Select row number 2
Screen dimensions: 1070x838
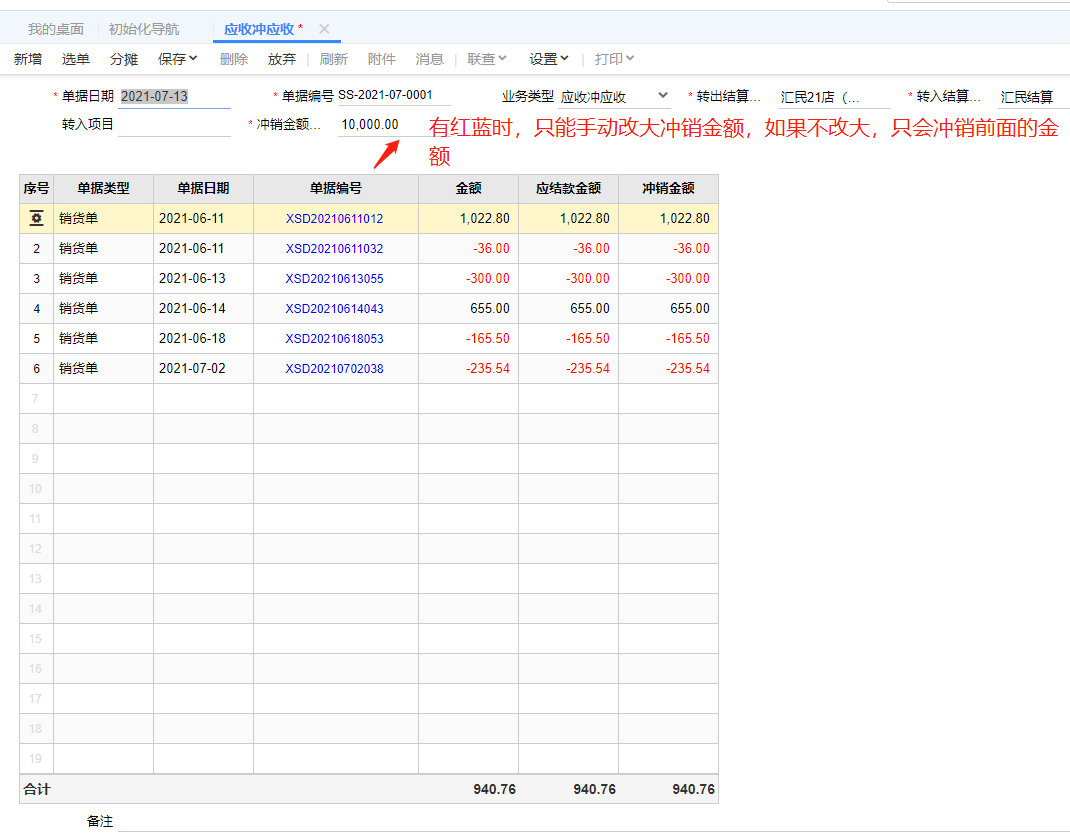(x=37, y=249)
